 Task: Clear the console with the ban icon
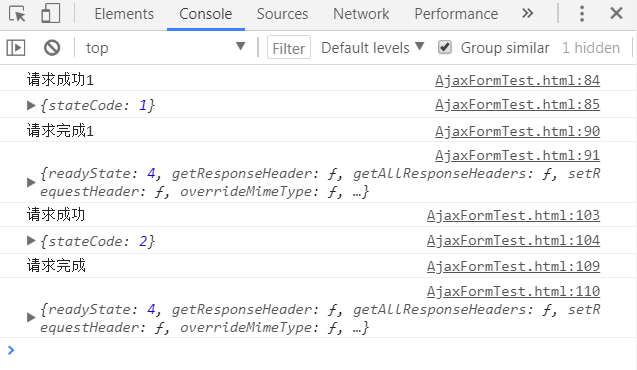click(x=52, y=48)
